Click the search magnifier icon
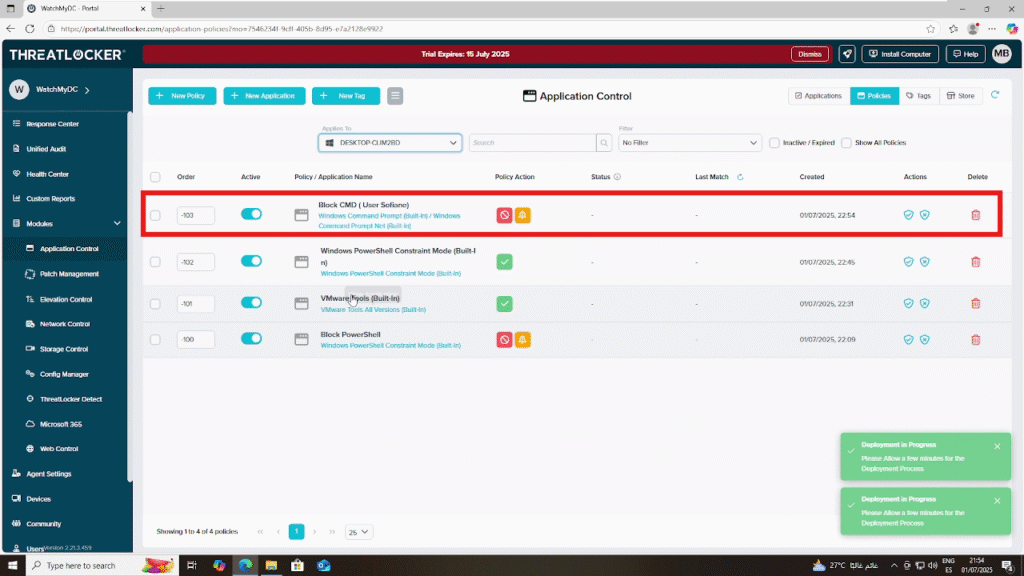Screen dimensions: 1024x576 [604, 142]
